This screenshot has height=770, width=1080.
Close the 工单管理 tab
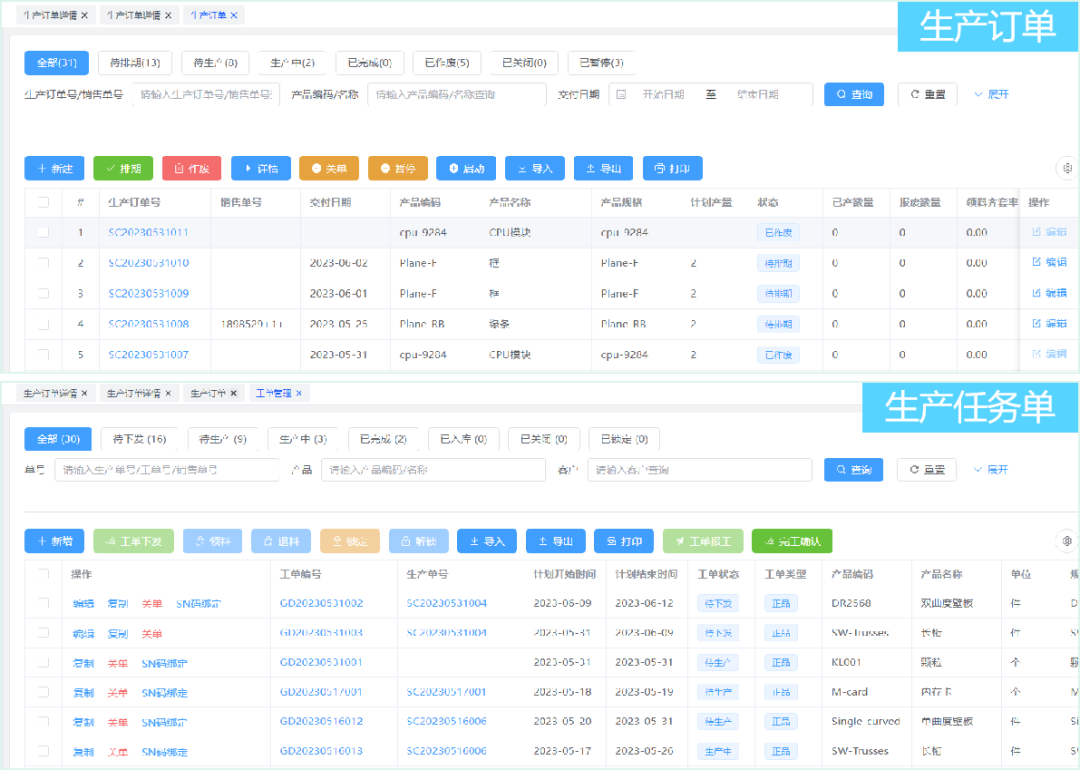pos(299,393)
